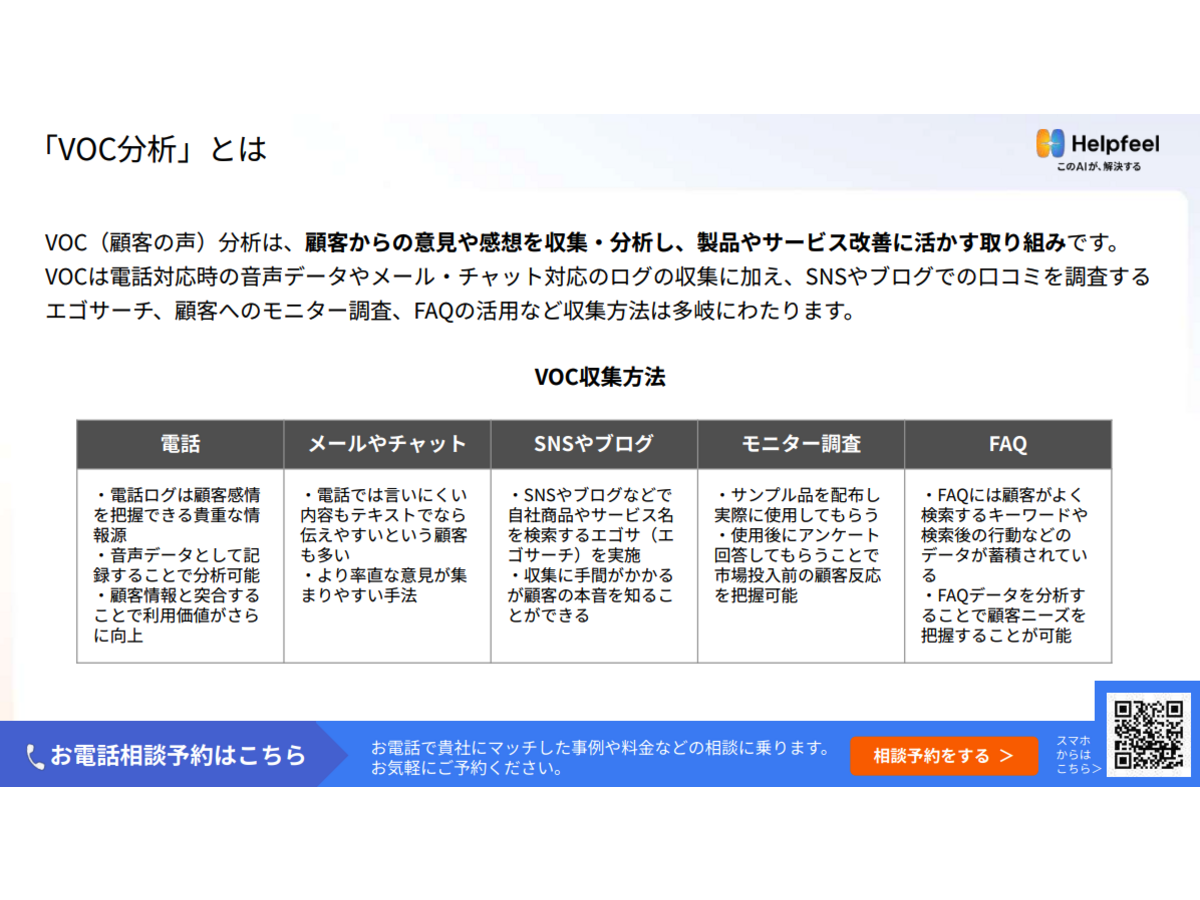This screenshot has width=1200, height=900.
Task: Select the SNSやブログ table header
Action: tap(594, 444)
